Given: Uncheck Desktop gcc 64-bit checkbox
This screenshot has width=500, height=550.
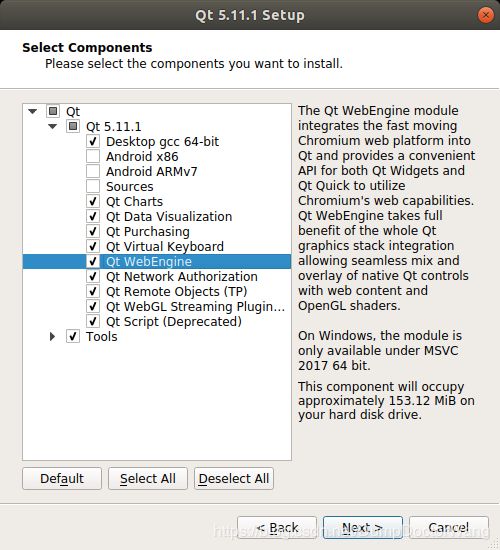Looking at the screenshot, I should [x=93, y=141].
